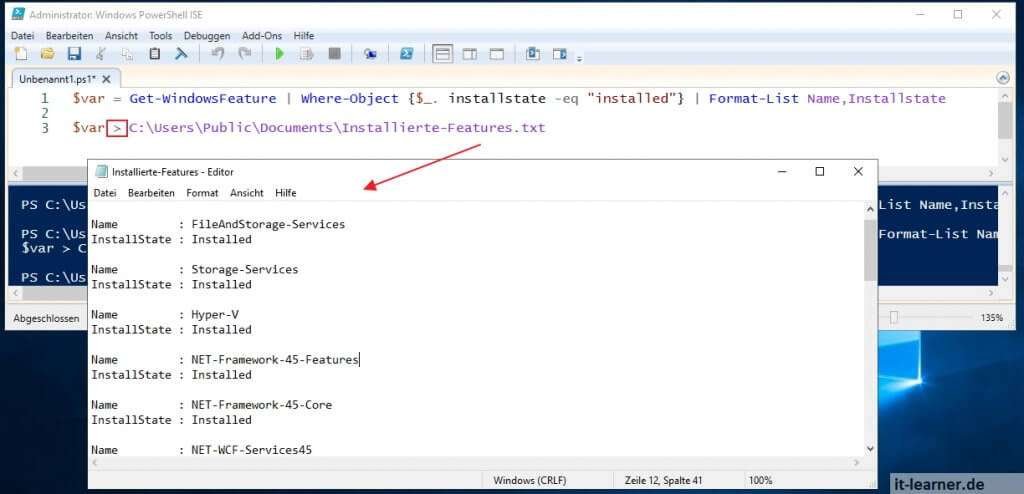
Task: Click Storage-Services entry in Editor
Action: pyautogui.click(x=244, y=269)
